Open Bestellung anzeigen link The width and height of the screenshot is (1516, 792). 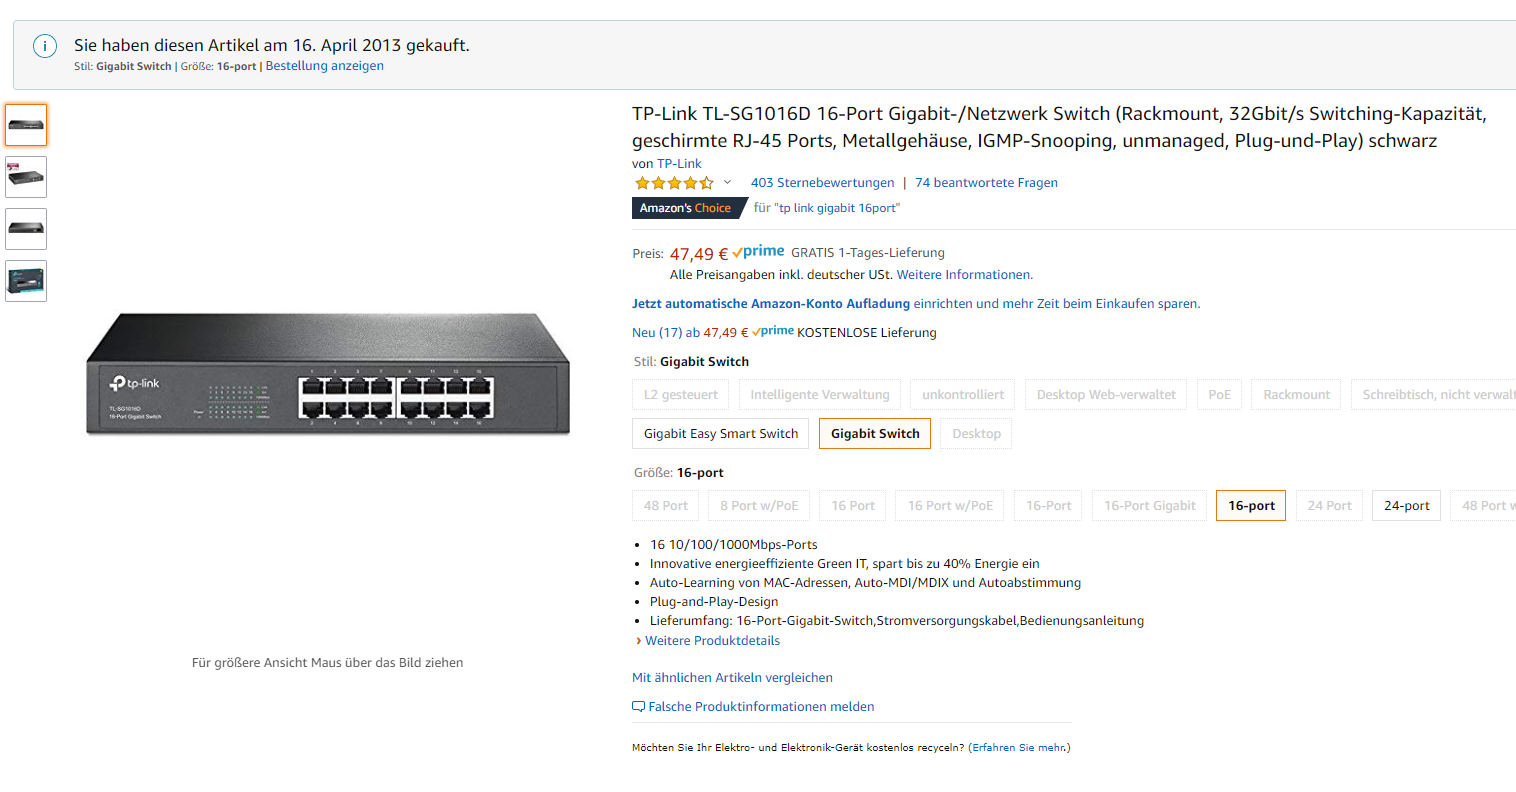pos(324,66)
